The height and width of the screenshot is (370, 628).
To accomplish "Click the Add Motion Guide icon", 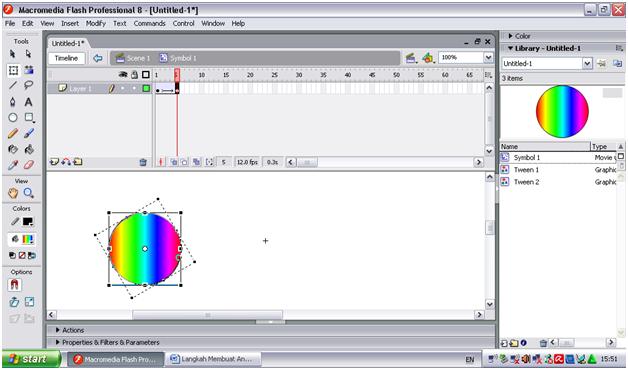I will click(66, 162).
